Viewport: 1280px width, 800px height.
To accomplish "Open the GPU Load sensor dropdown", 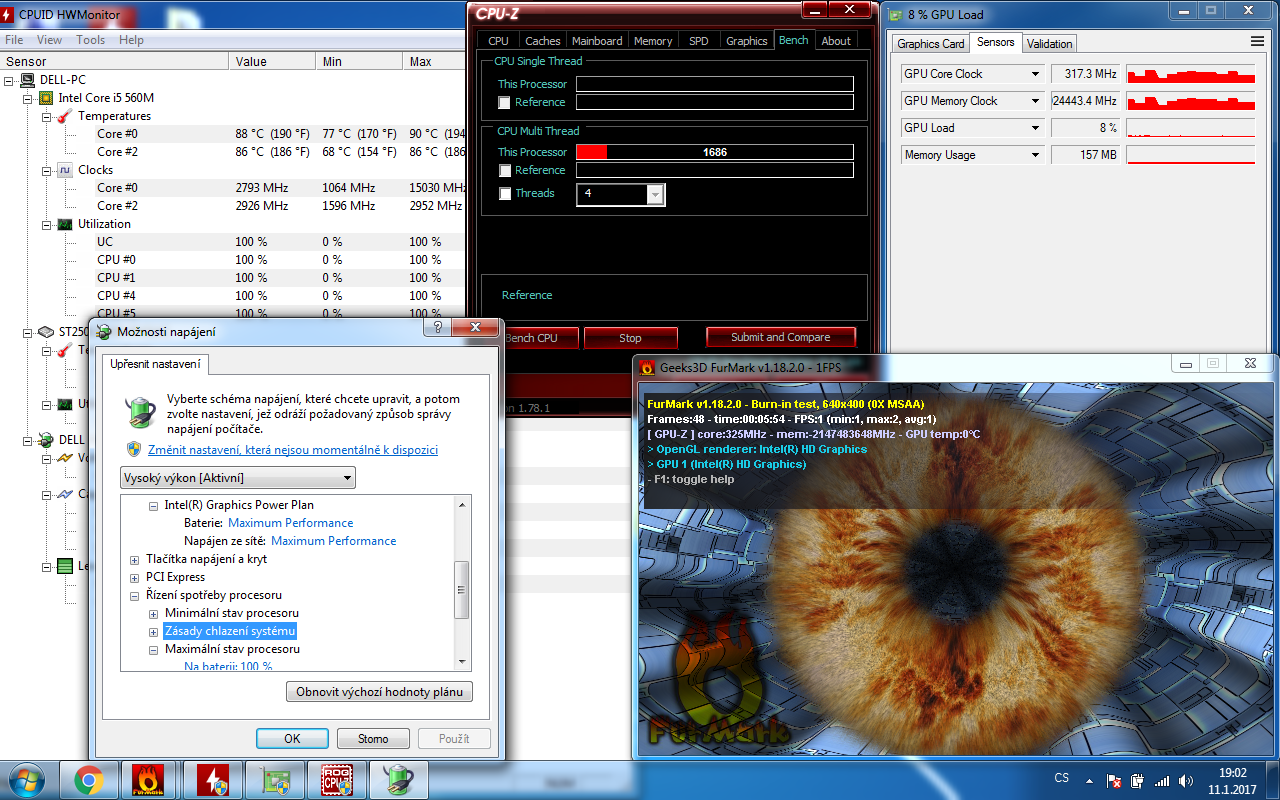I will 1035,128.
